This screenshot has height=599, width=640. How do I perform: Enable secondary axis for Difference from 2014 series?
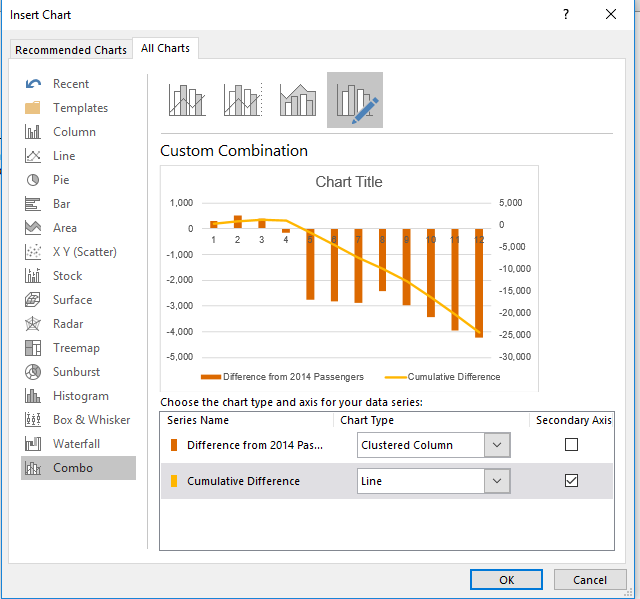point(571,445)
